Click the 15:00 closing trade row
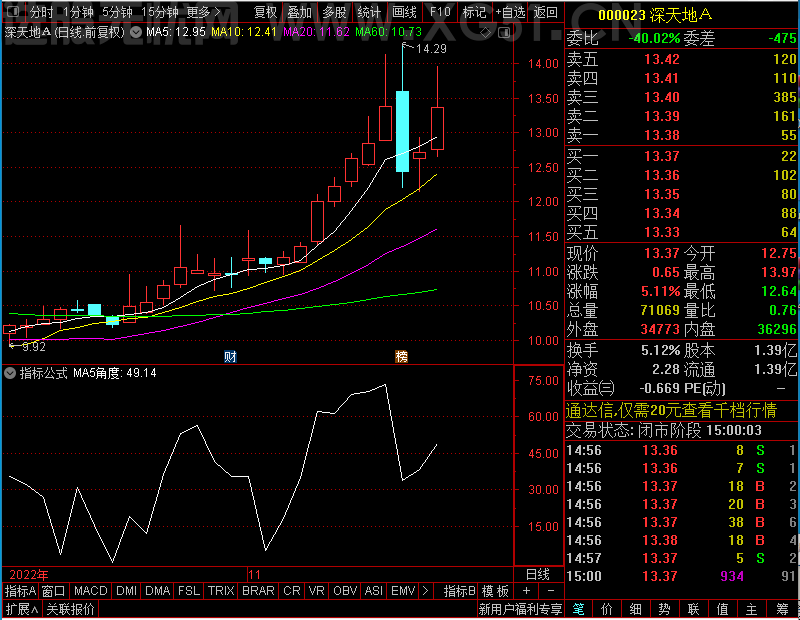Viewport: 800px width, 620px height. click(681, 576)
